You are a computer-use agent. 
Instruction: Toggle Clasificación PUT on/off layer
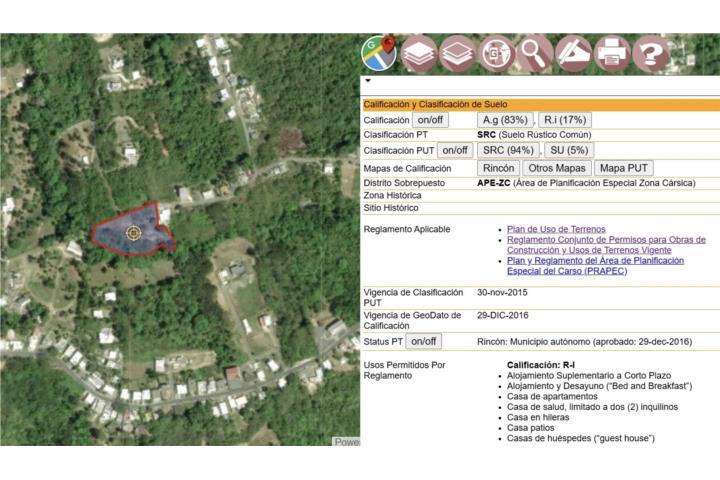(455, 150)
